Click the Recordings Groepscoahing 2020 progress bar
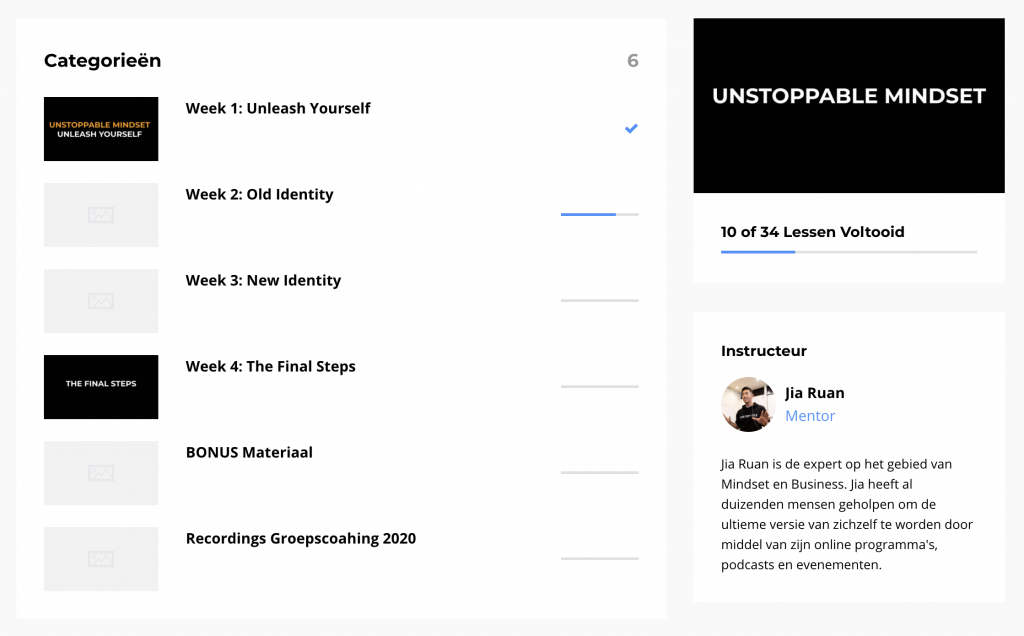This screenshot has height=636, width=1024. tap(600, 558)
